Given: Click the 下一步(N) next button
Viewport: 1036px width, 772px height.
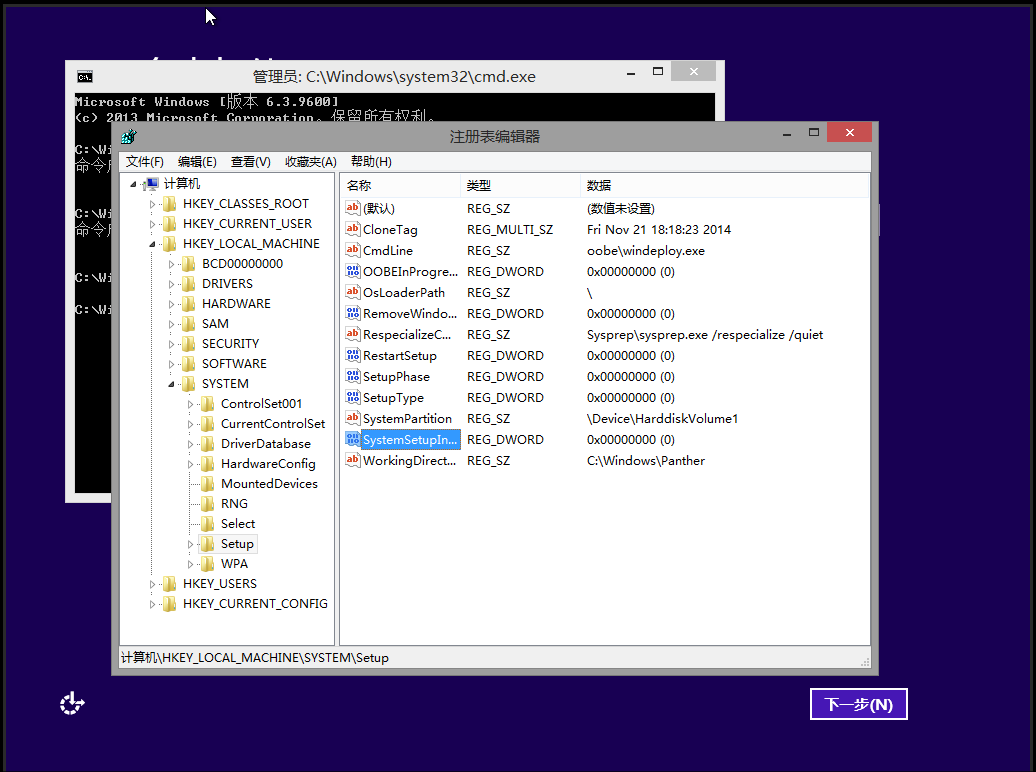Looking at the screenshot, I should click(x=858, y=704).
